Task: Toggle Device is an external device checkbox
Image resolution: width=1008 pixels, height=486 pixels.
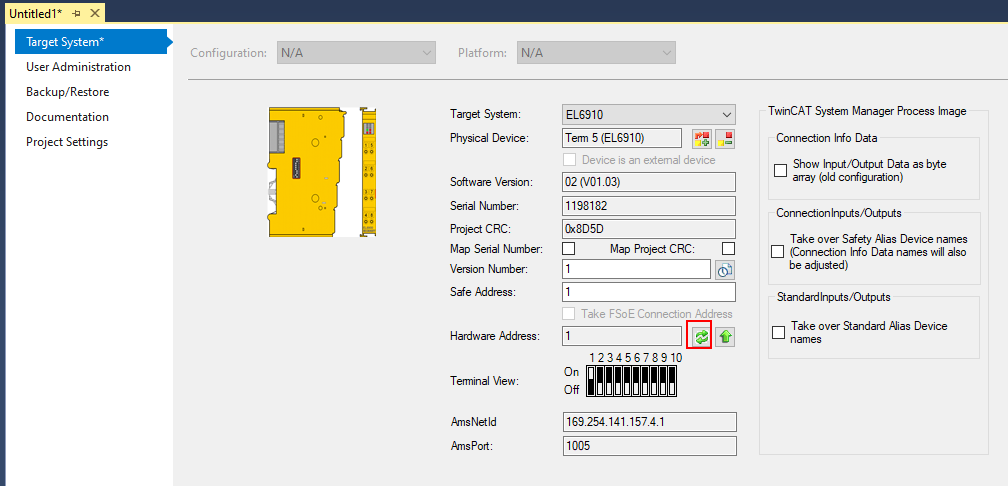Action: click(569, 159)
